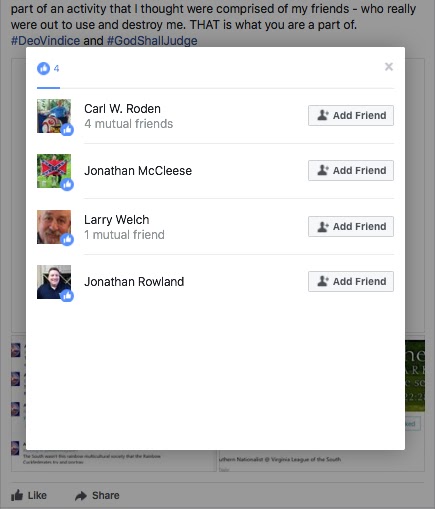
Task: Click Larry Welch's profile picture
Action: point(54,227)
